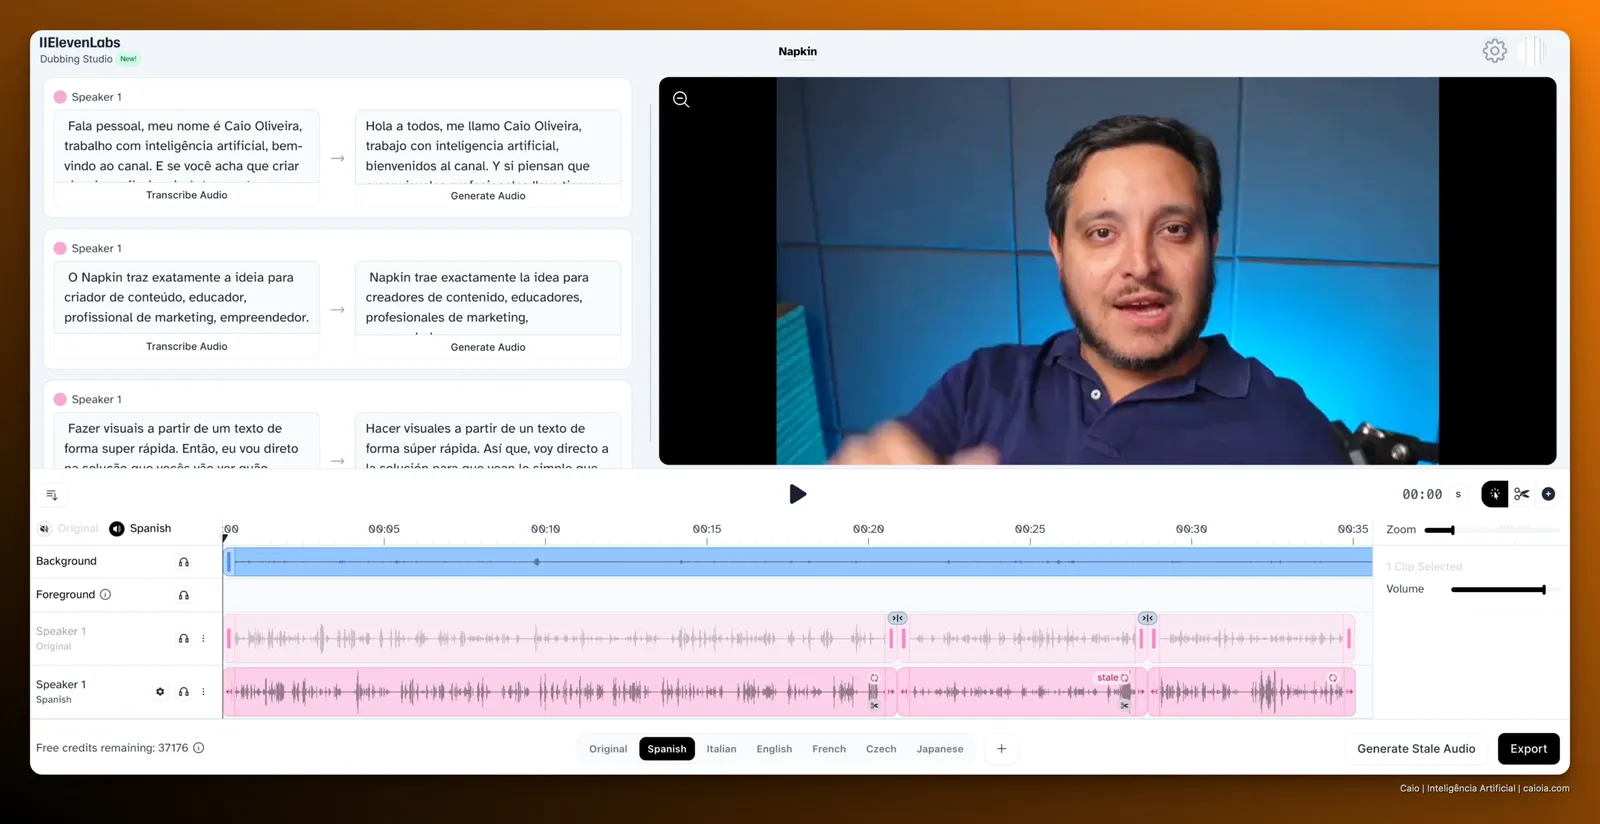The height and width of the screenshot is (824, 1600).
Task: Adjust the clip Volume slider
Action: [x=1498, y=589]
